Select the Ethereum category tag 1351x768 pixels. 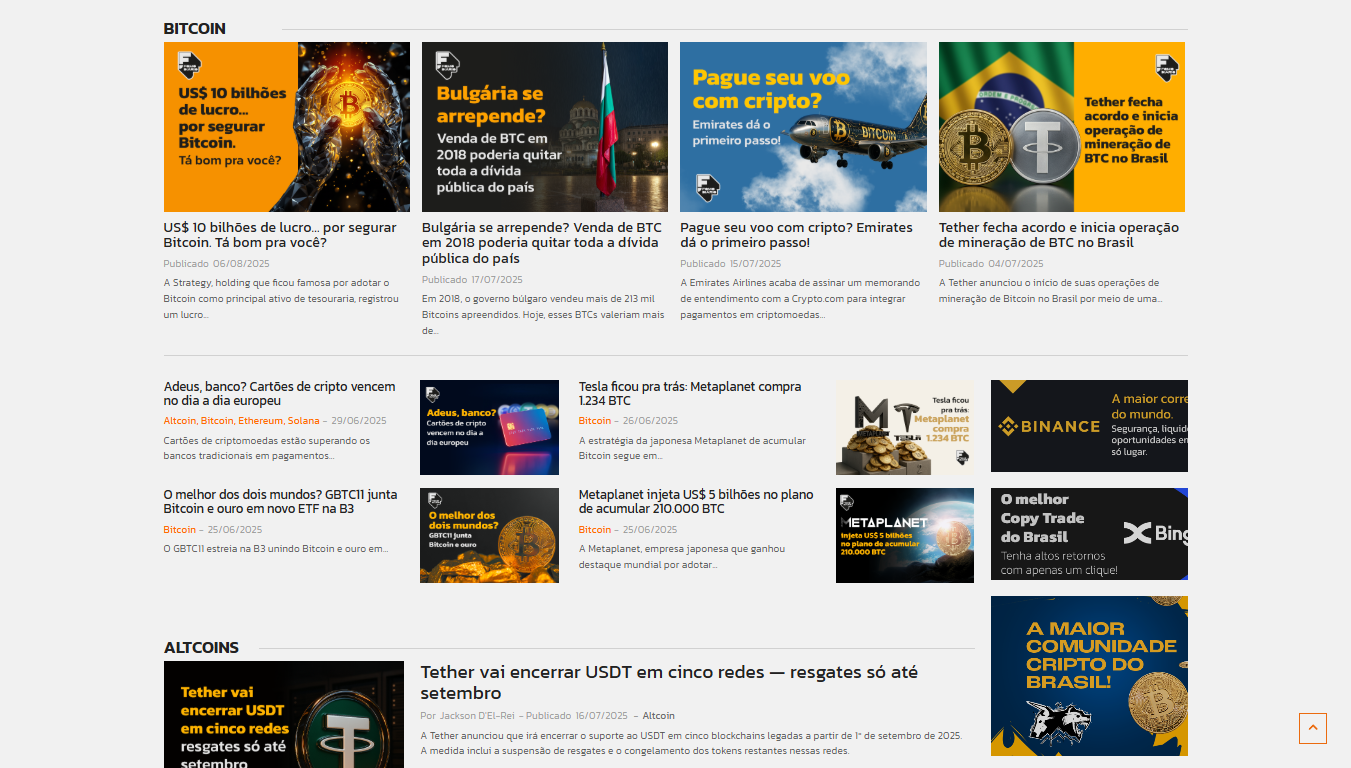[x=260, y=421]
